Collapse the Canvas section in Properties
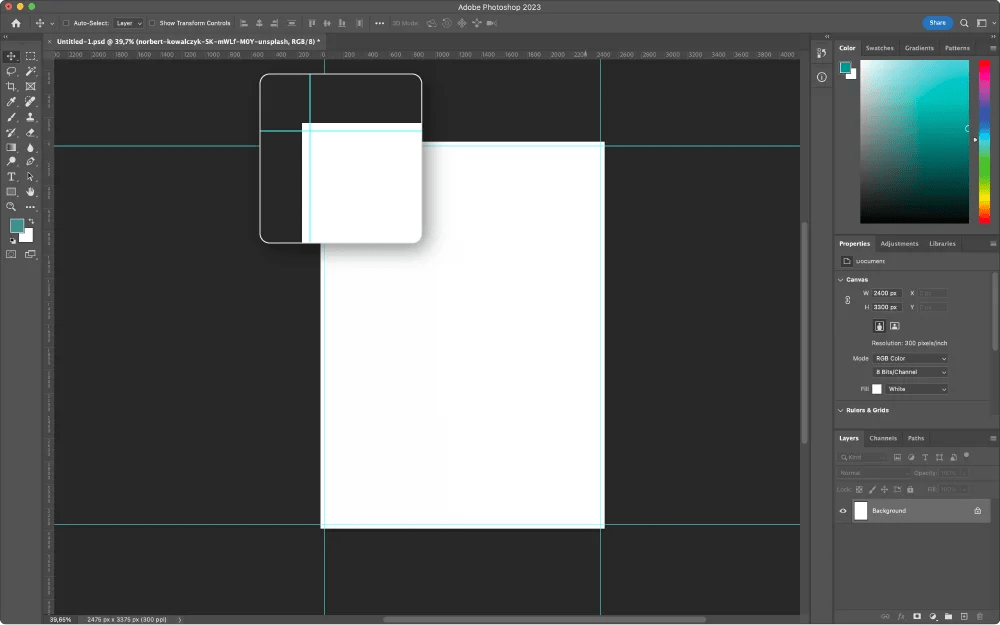Image resolution: width=1000 pixels, height=625 pixels. coord(841,279)
